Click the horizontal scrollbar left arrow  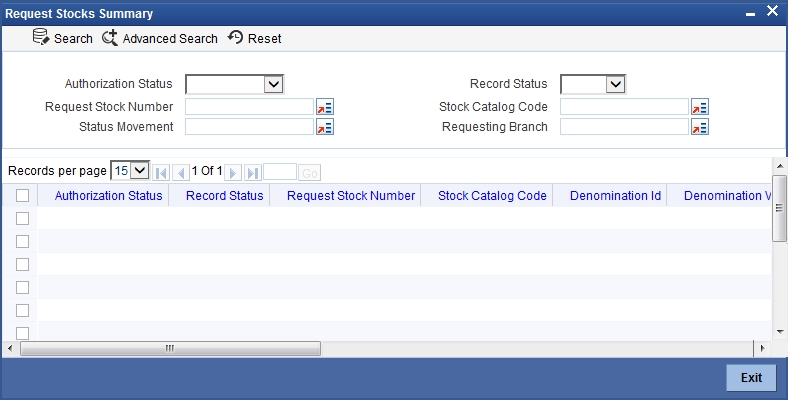point(10,348)
